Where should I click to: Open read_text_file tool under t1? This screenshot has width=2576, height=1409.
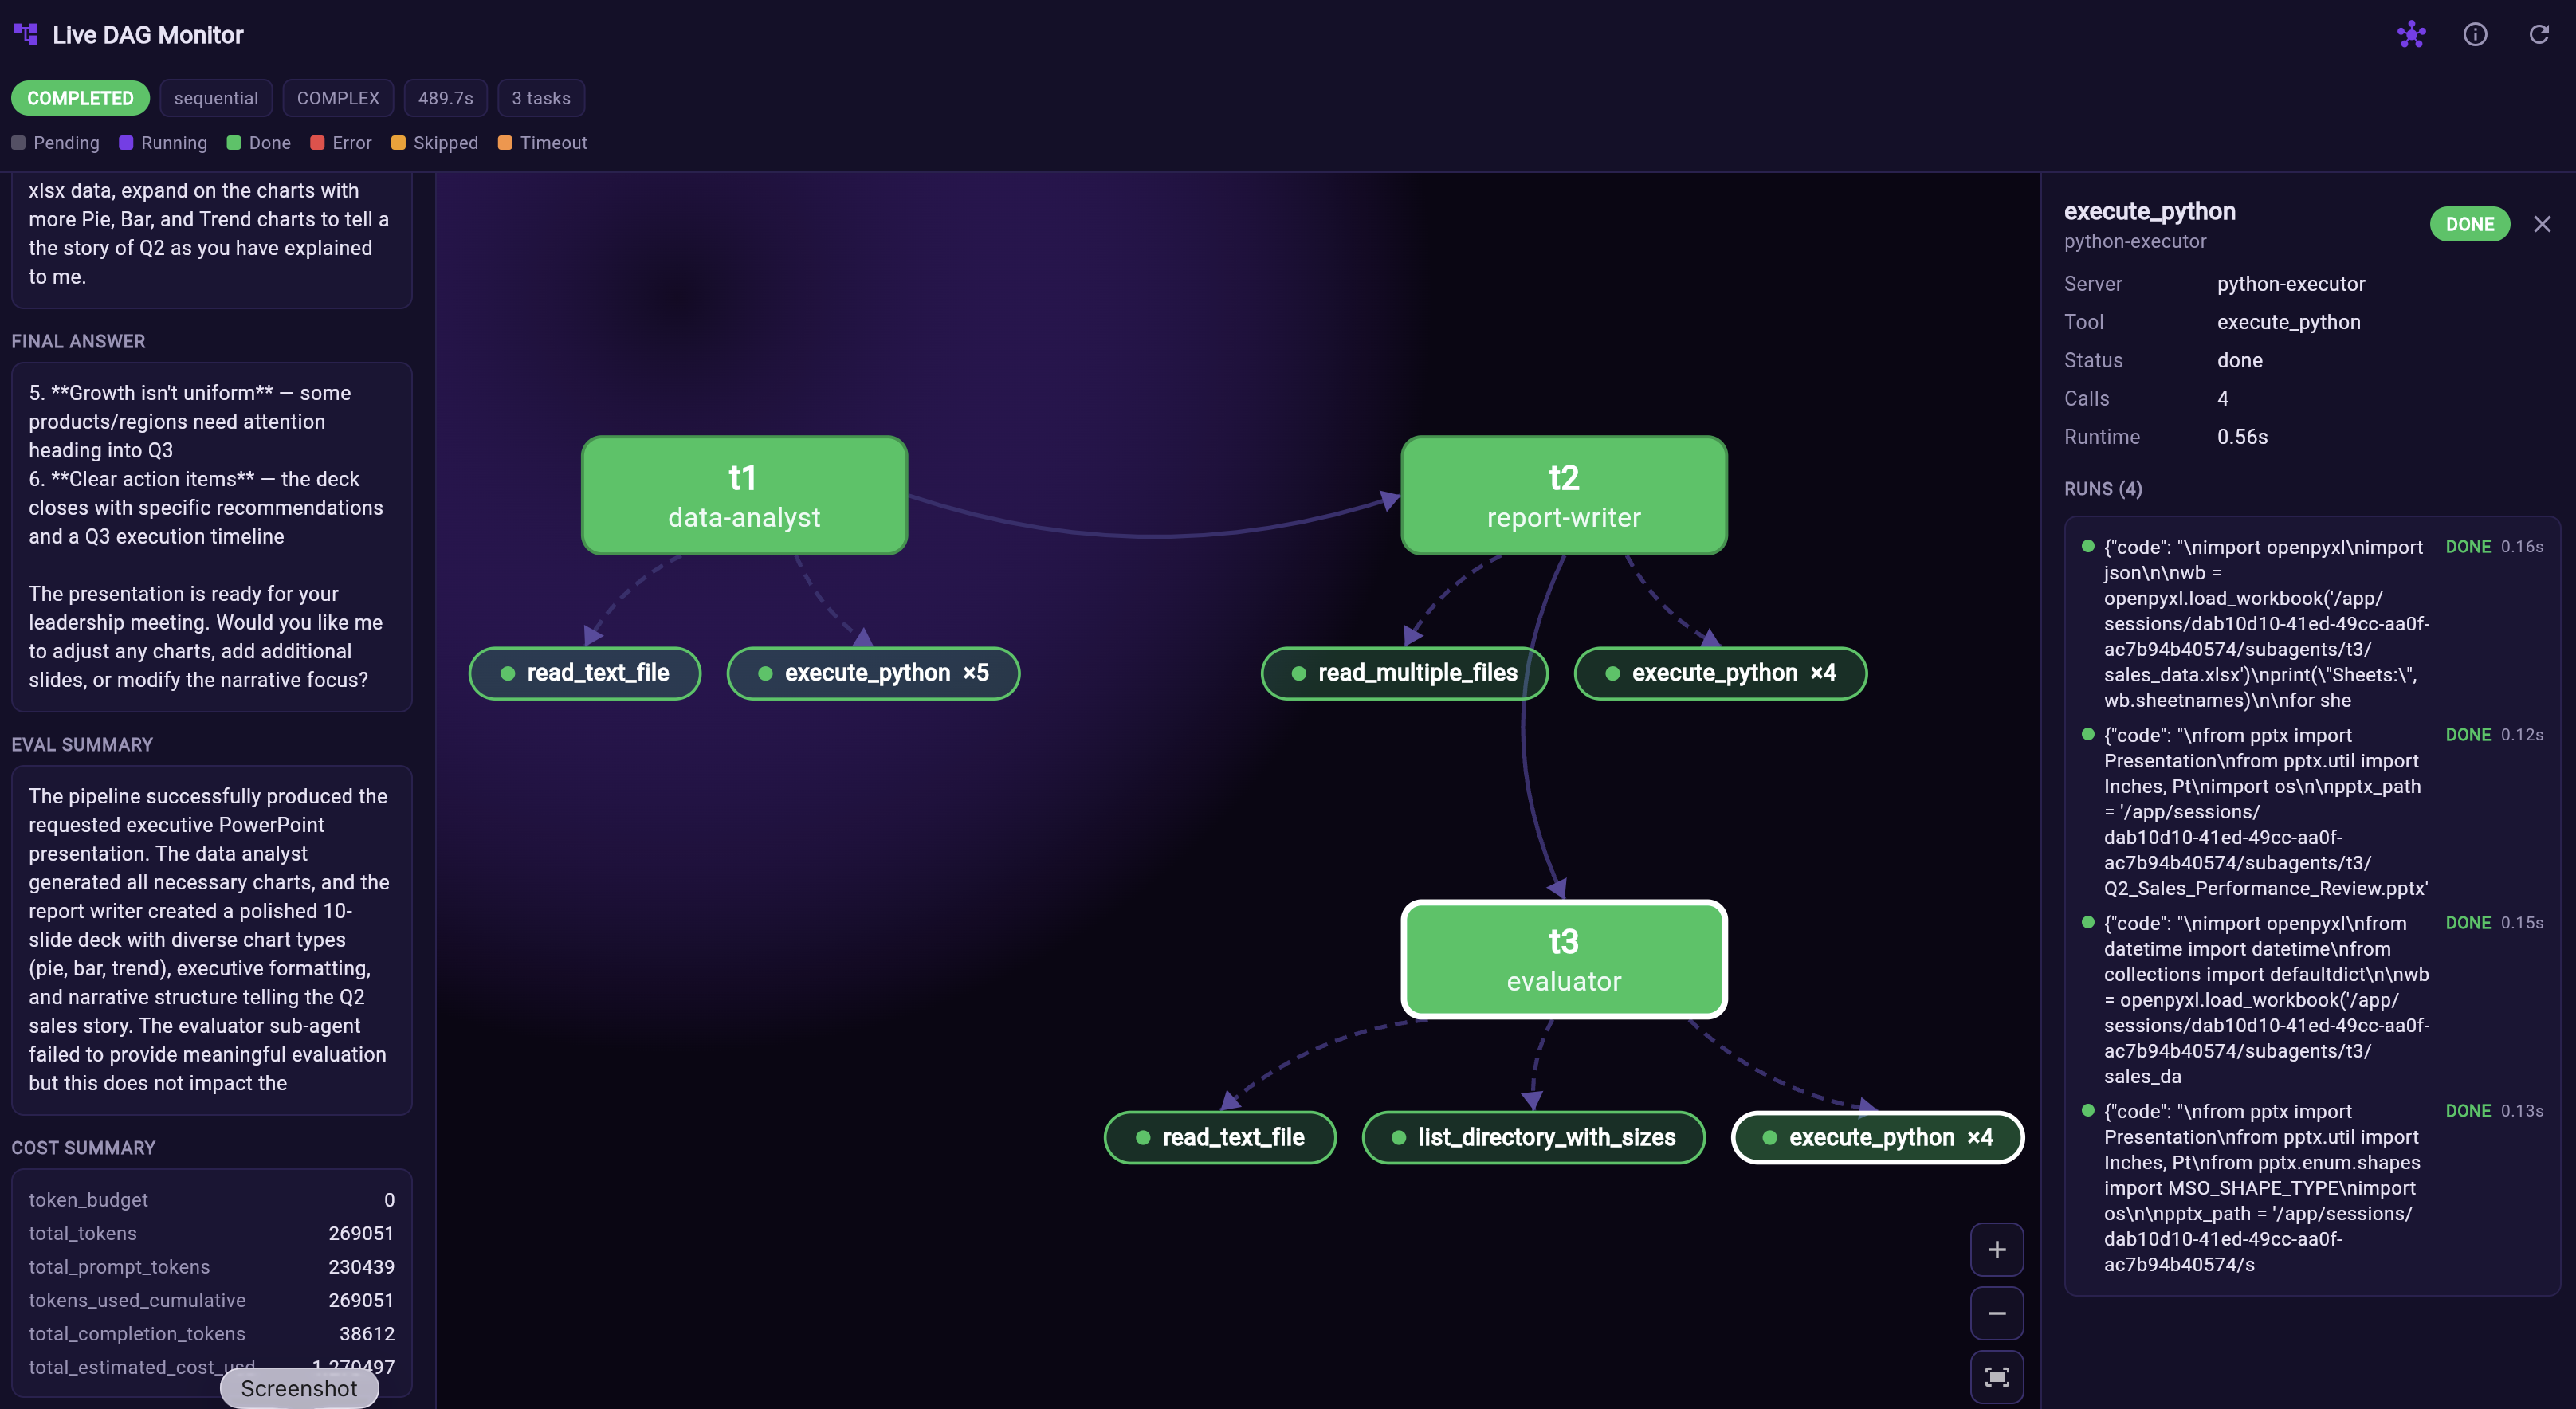[x=585, y=673]
